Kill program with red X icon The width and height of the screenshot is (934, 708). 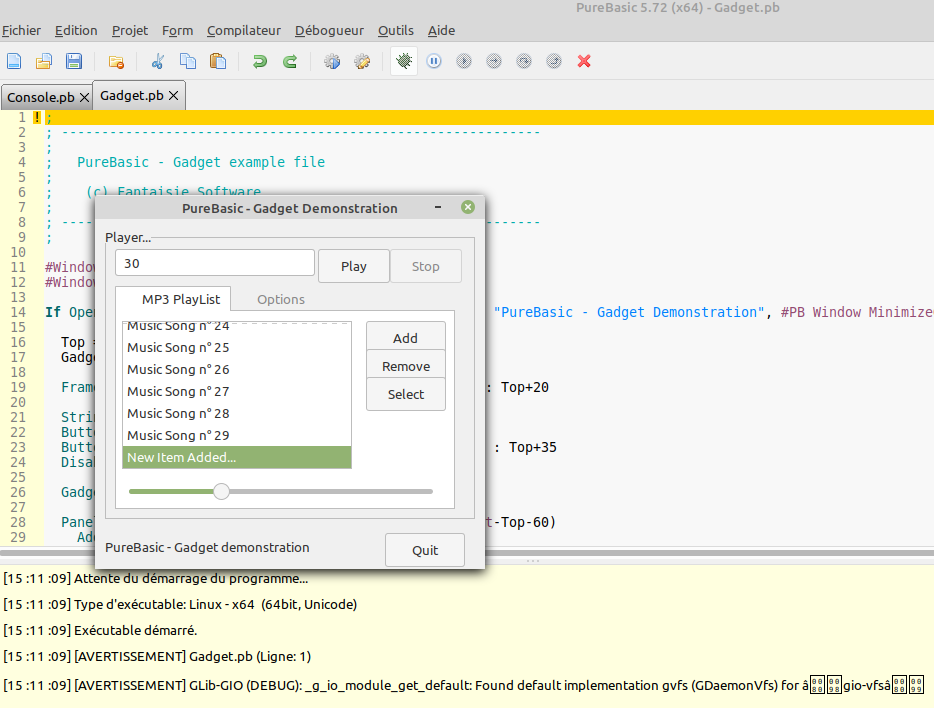[584, 61]
